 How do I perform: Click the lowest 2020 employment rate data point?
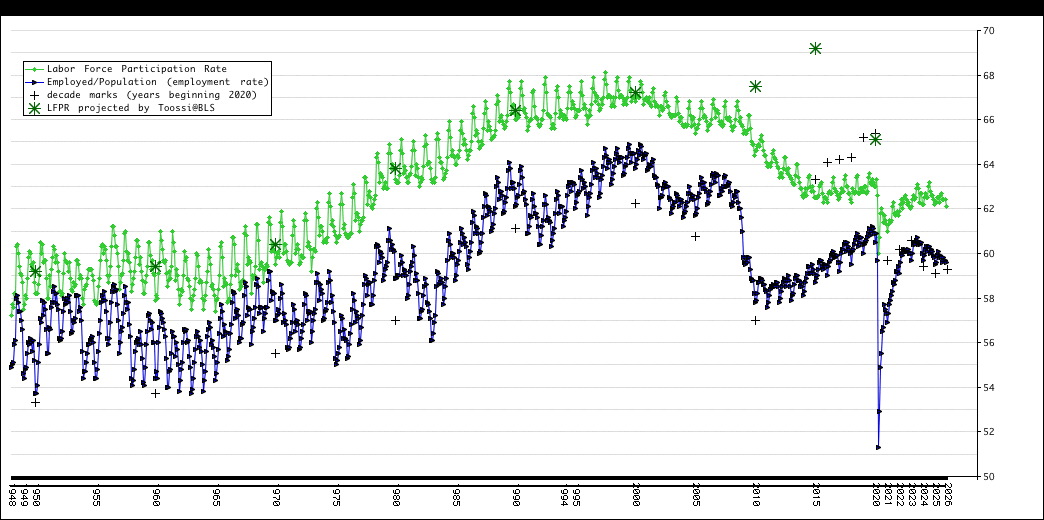[x=878, y=447]
